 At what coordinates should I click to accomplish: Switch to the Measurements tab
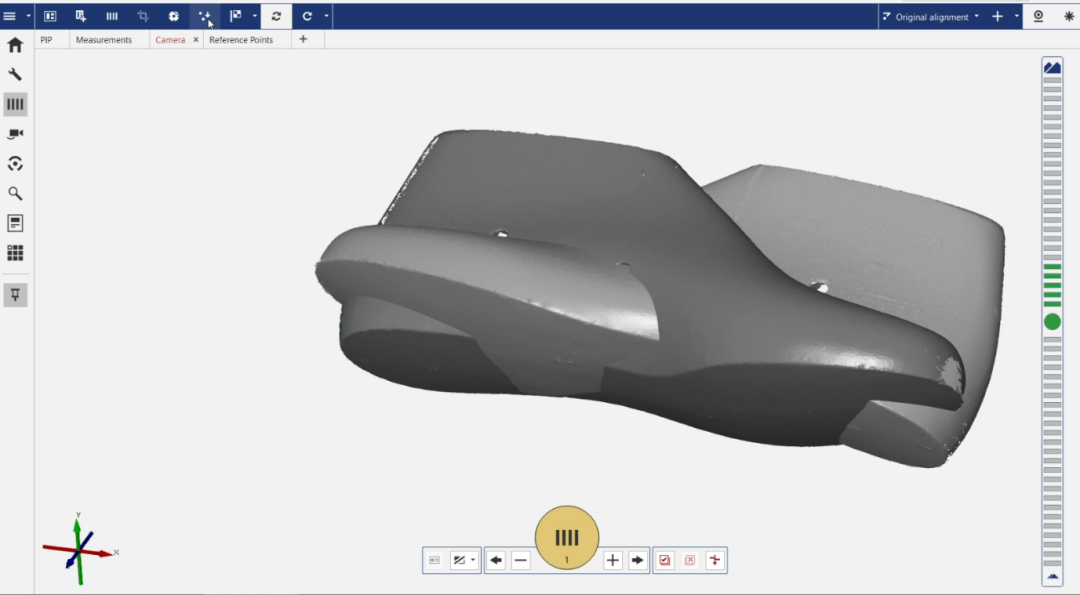coord(104,40)
